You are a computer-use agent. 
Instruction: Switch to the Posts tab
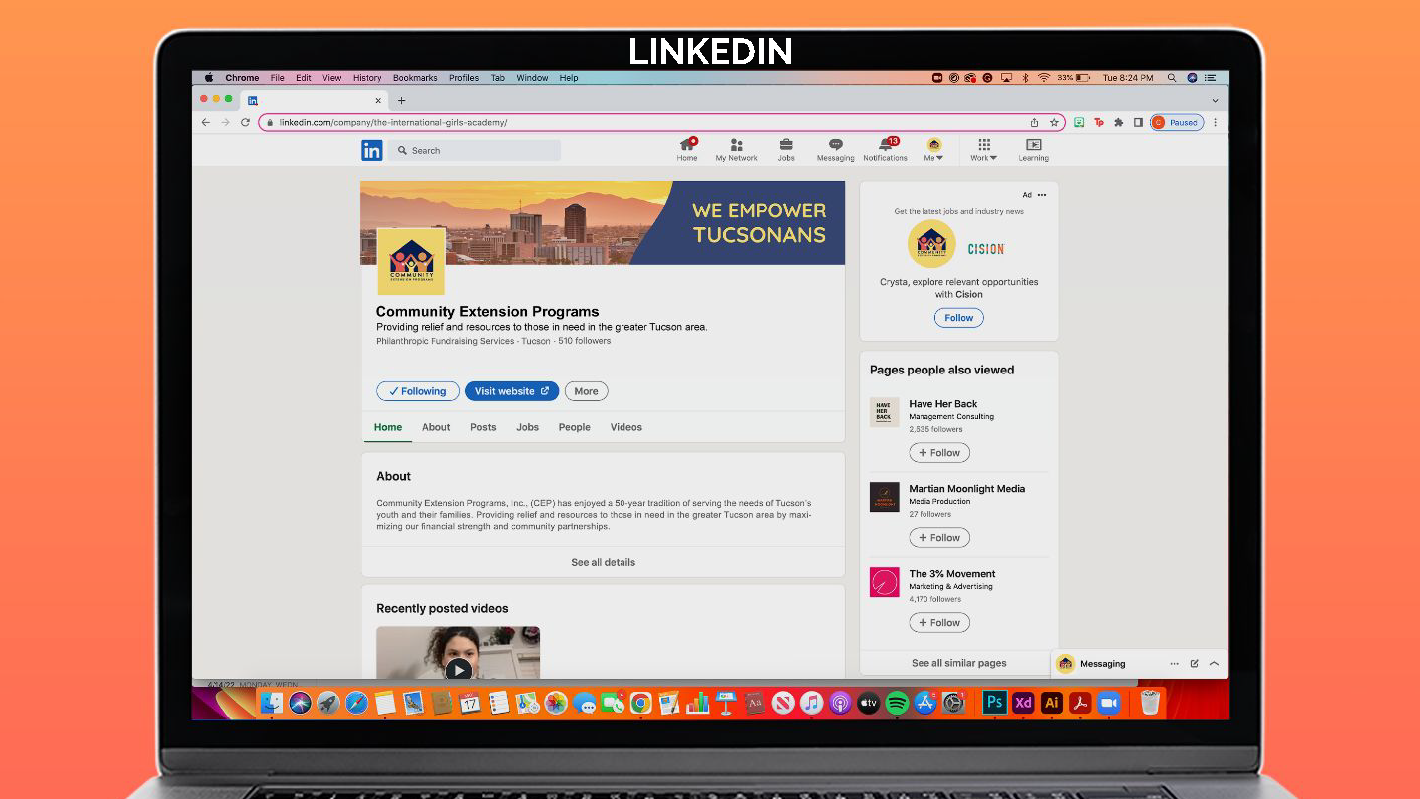pyautogui.click(x=483, y=427)
